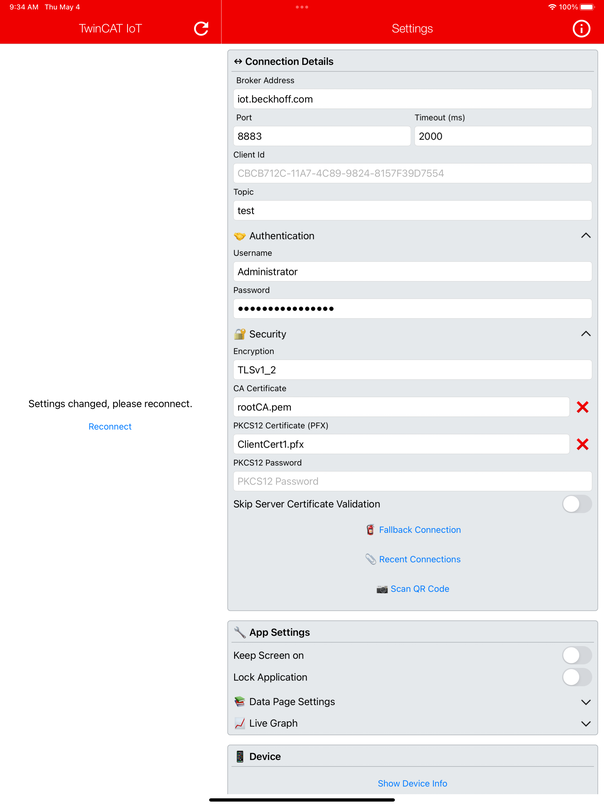Viewport: 604px width, 806px height.
Task: Click the extinguisher icon beside Fallback Connection
Action: tap(370, 530)
